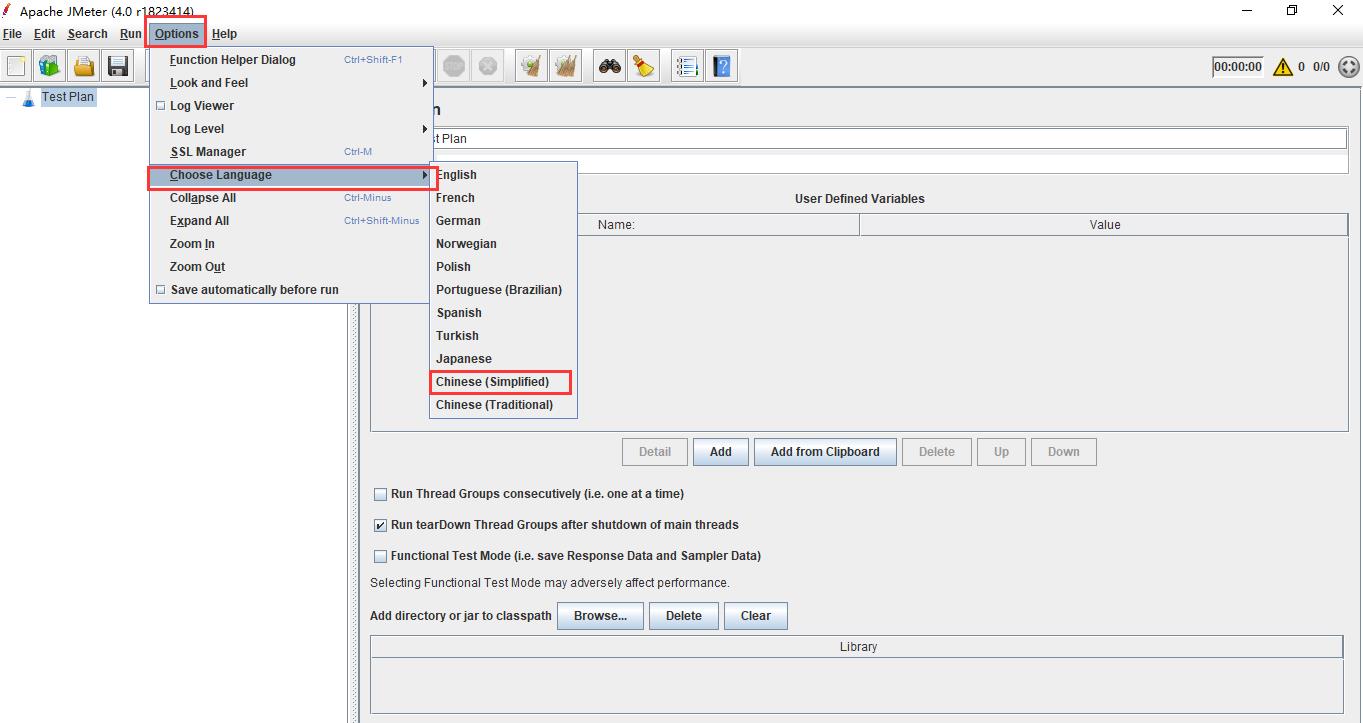Select Portuguese (Brazilian) language
This screenshot has width=1363, height=723.
pos(503,290)
